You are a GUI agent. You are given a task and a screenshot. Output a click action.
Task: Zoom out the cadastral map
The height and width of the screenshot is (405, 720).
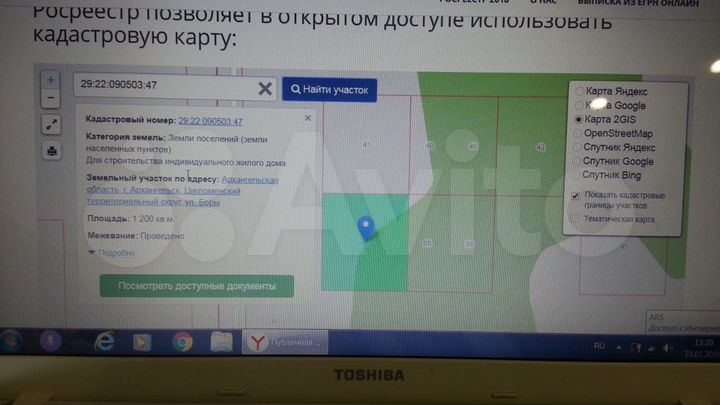(x=51, y=98)
